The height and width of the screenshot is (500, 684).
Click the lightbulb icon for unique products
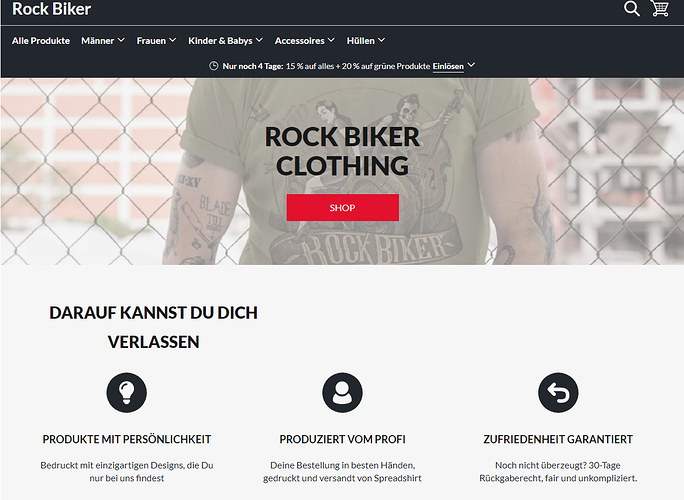tap(127, 392)
